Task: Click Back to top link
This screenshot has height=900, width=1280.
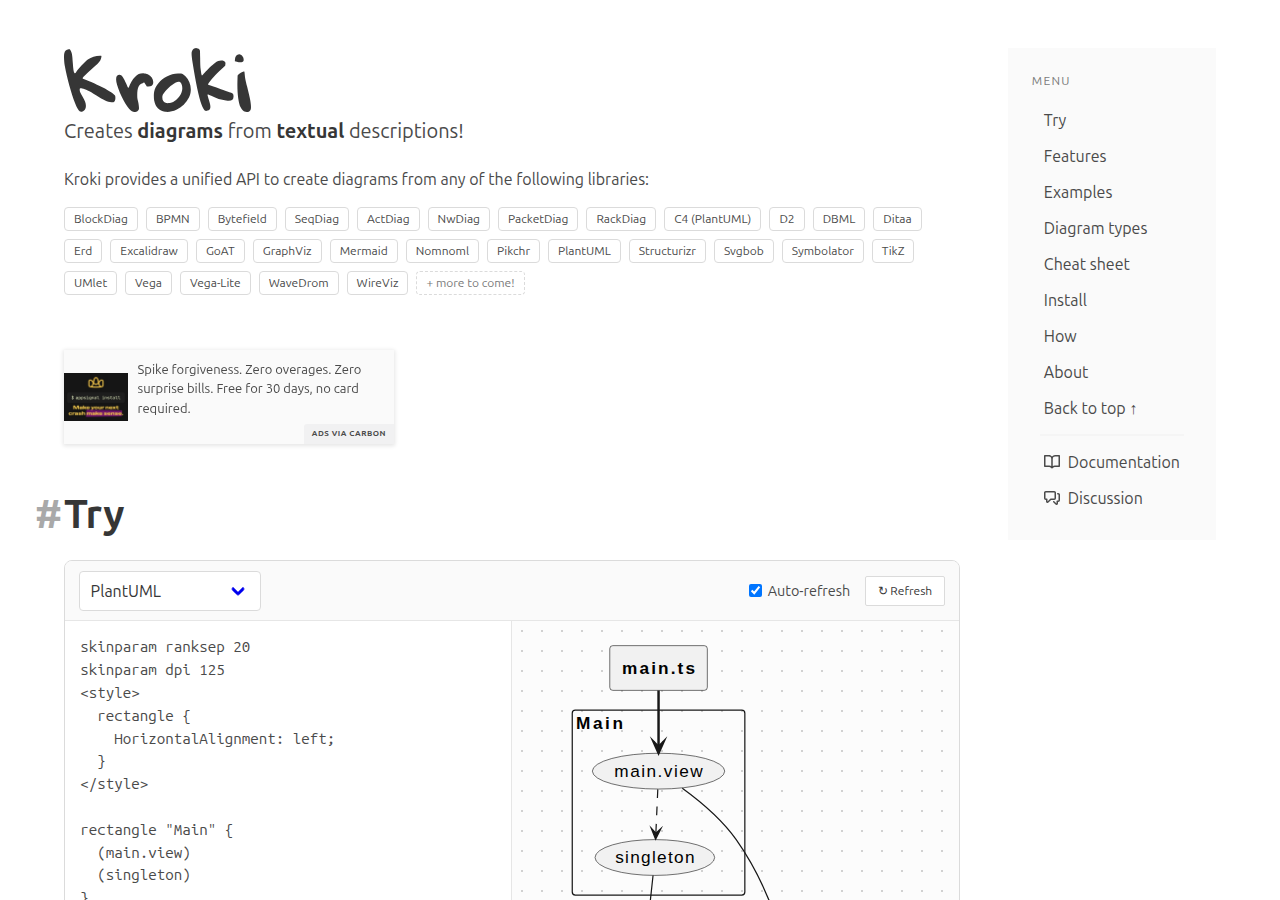Action: (x=1090, y=408)
